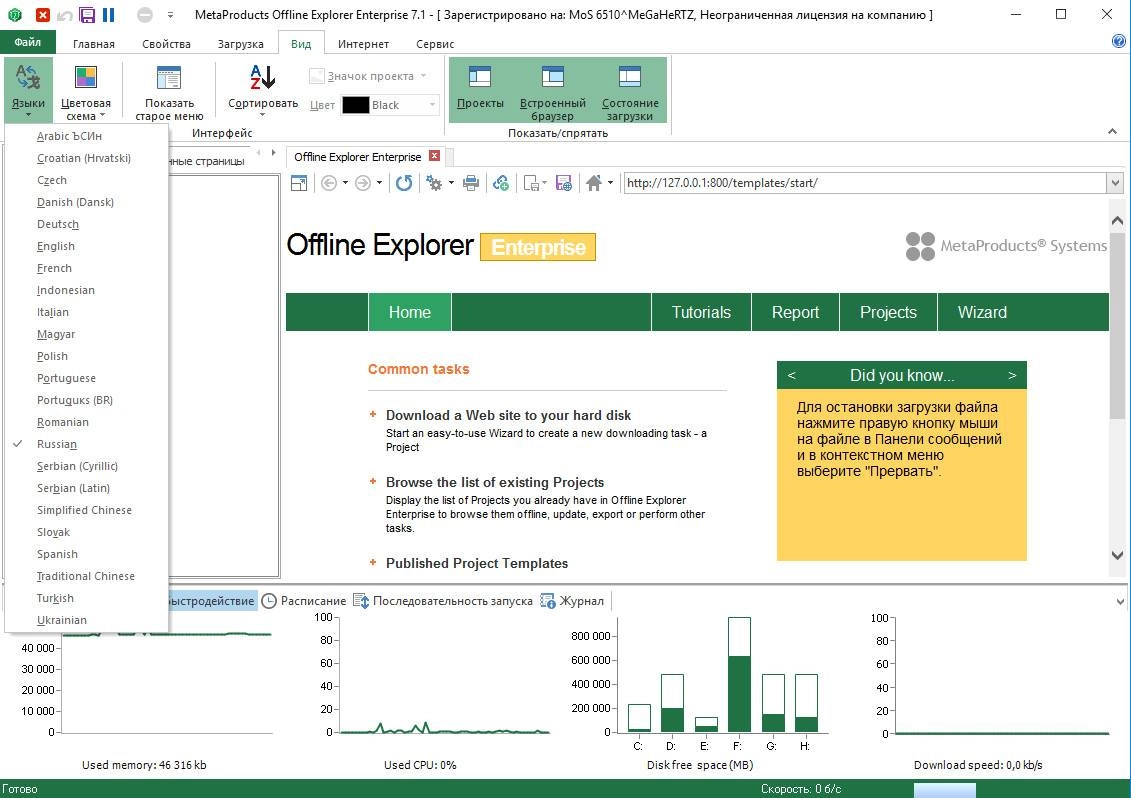The width and height of the screenshot is (1131, 798).
Task: Switch to the Сервис ribbon tab
Action: click(x=435, y=44)
